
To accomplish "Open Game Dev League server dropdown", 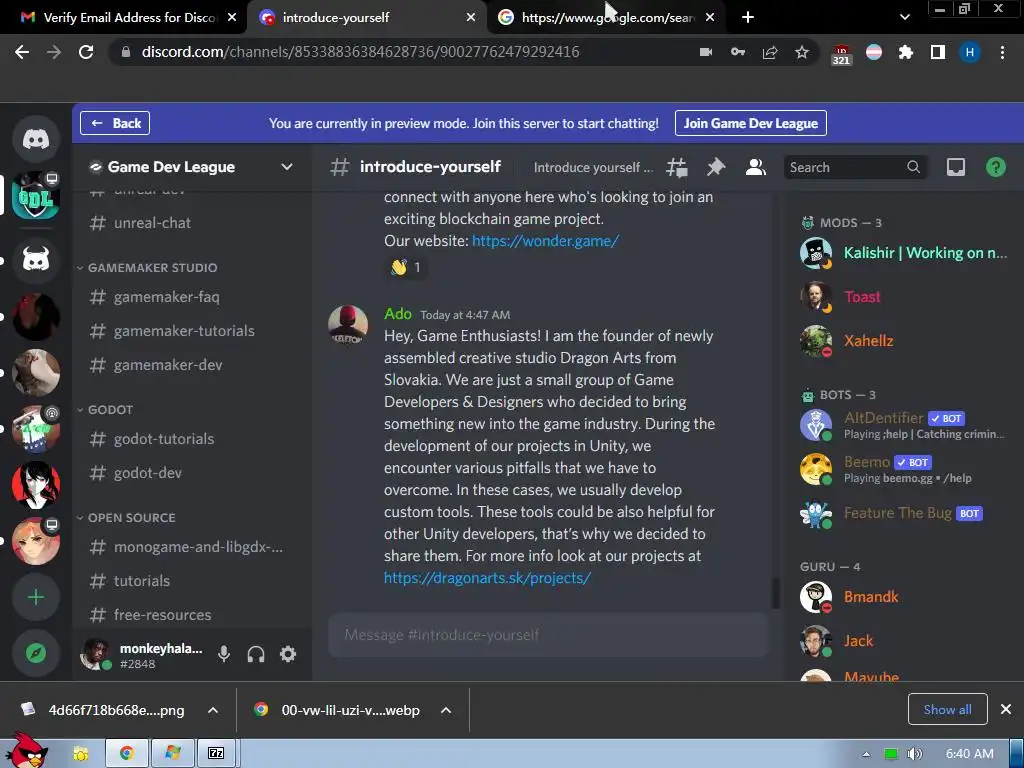I will 287,167.
